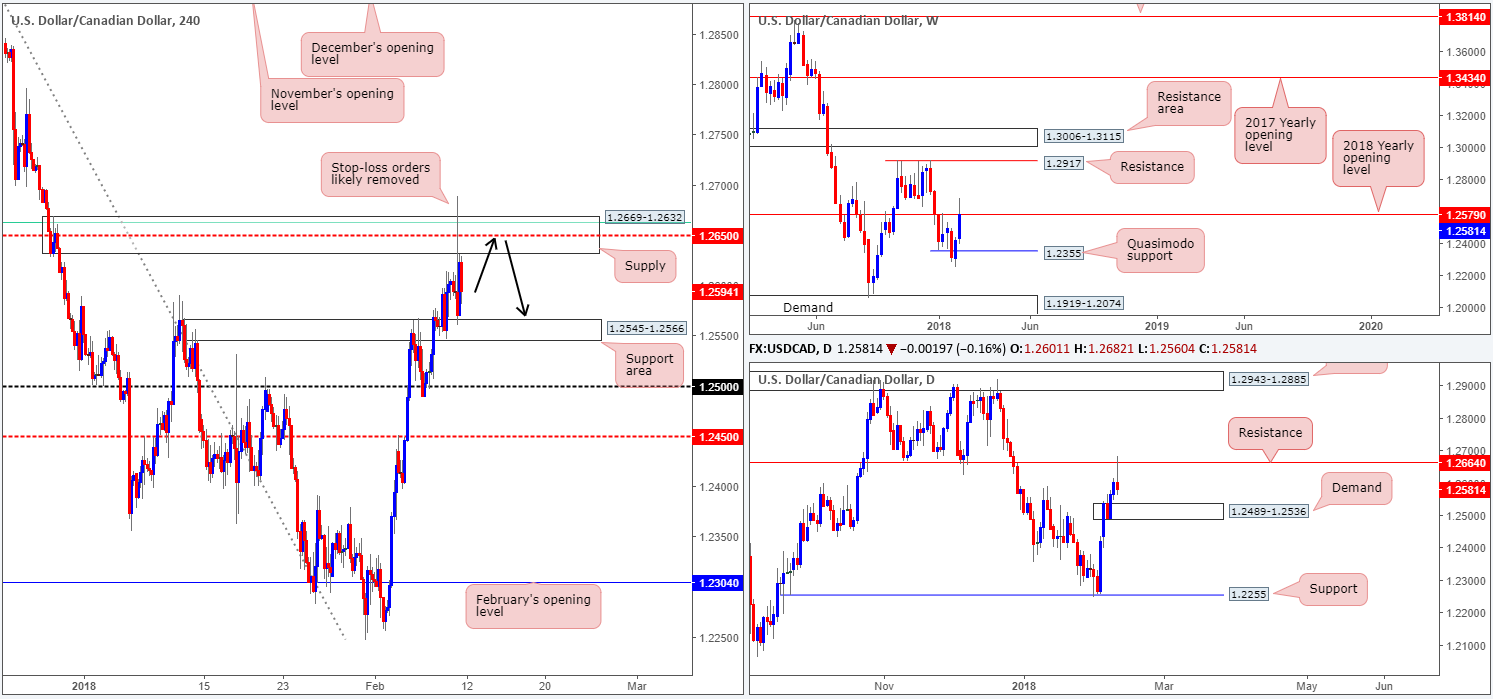The height and width of the screenshot is (699, 1493).
Task: Select the downward black arrow drawing
Action: (x=517, y=279)
